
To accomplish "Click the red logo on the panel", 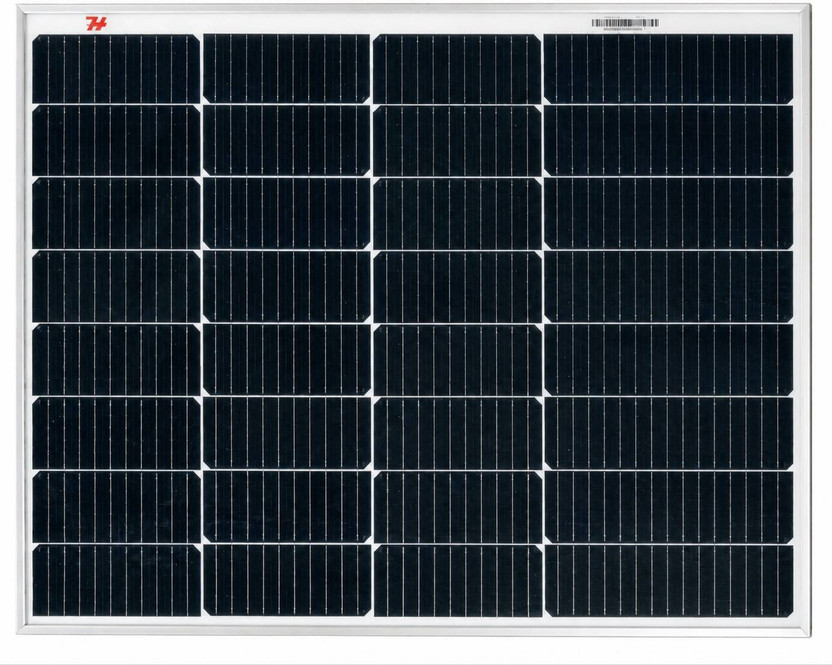I will click(96, 23).
